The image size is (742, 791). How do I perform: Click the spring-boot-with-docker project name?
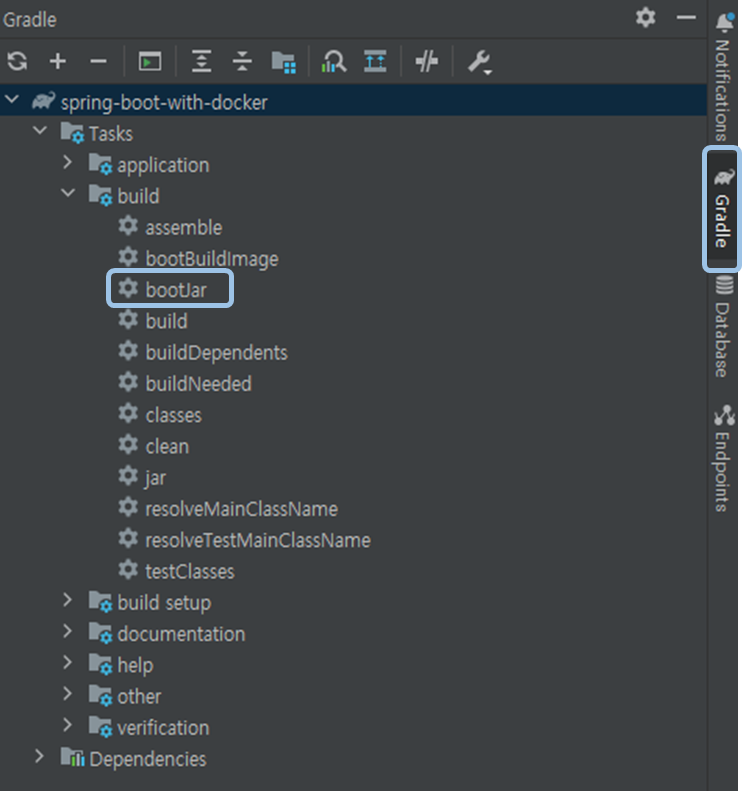(x=164, y=103)
